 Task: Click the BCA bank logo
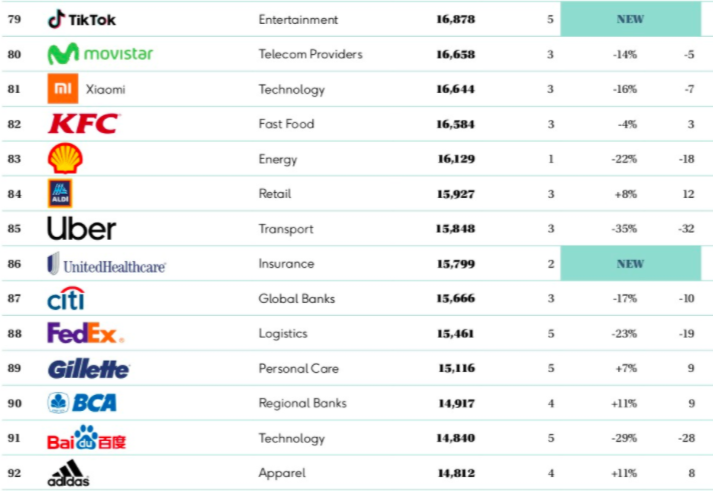82,403
